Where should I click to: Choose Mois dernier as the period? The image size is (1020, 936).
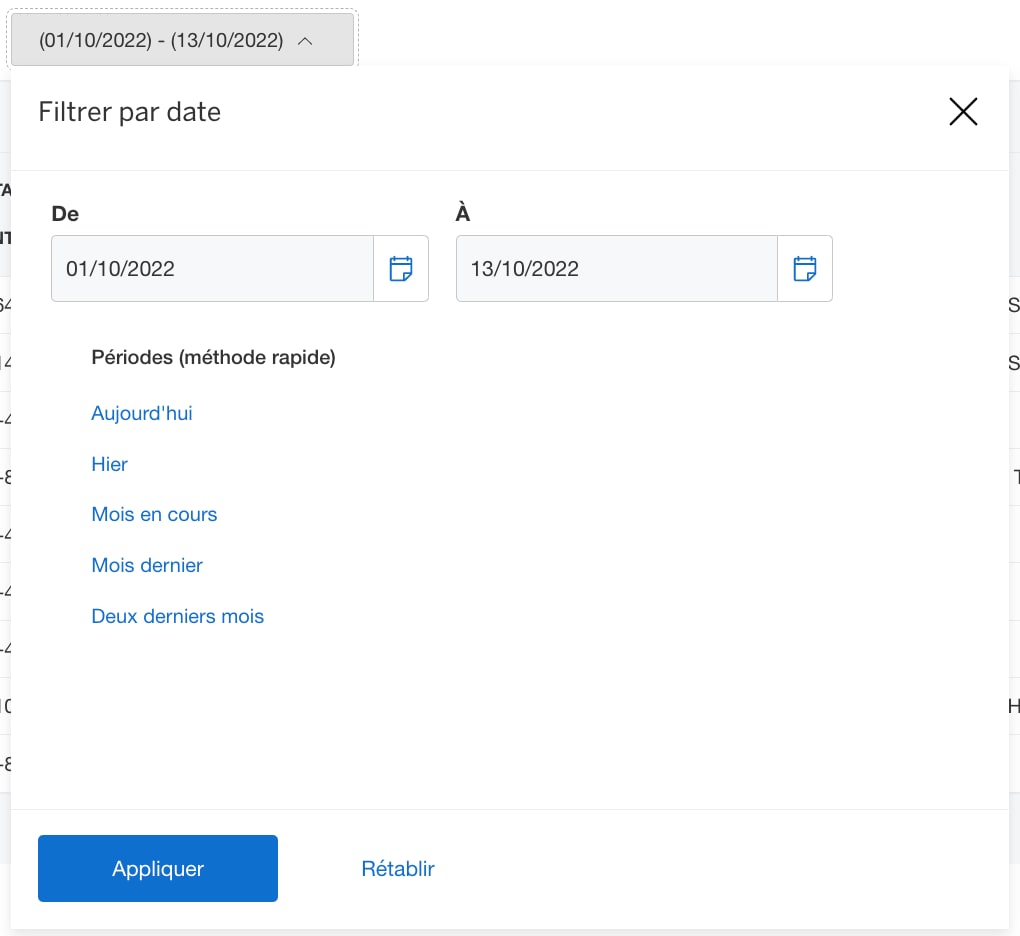tap(147, 565)
